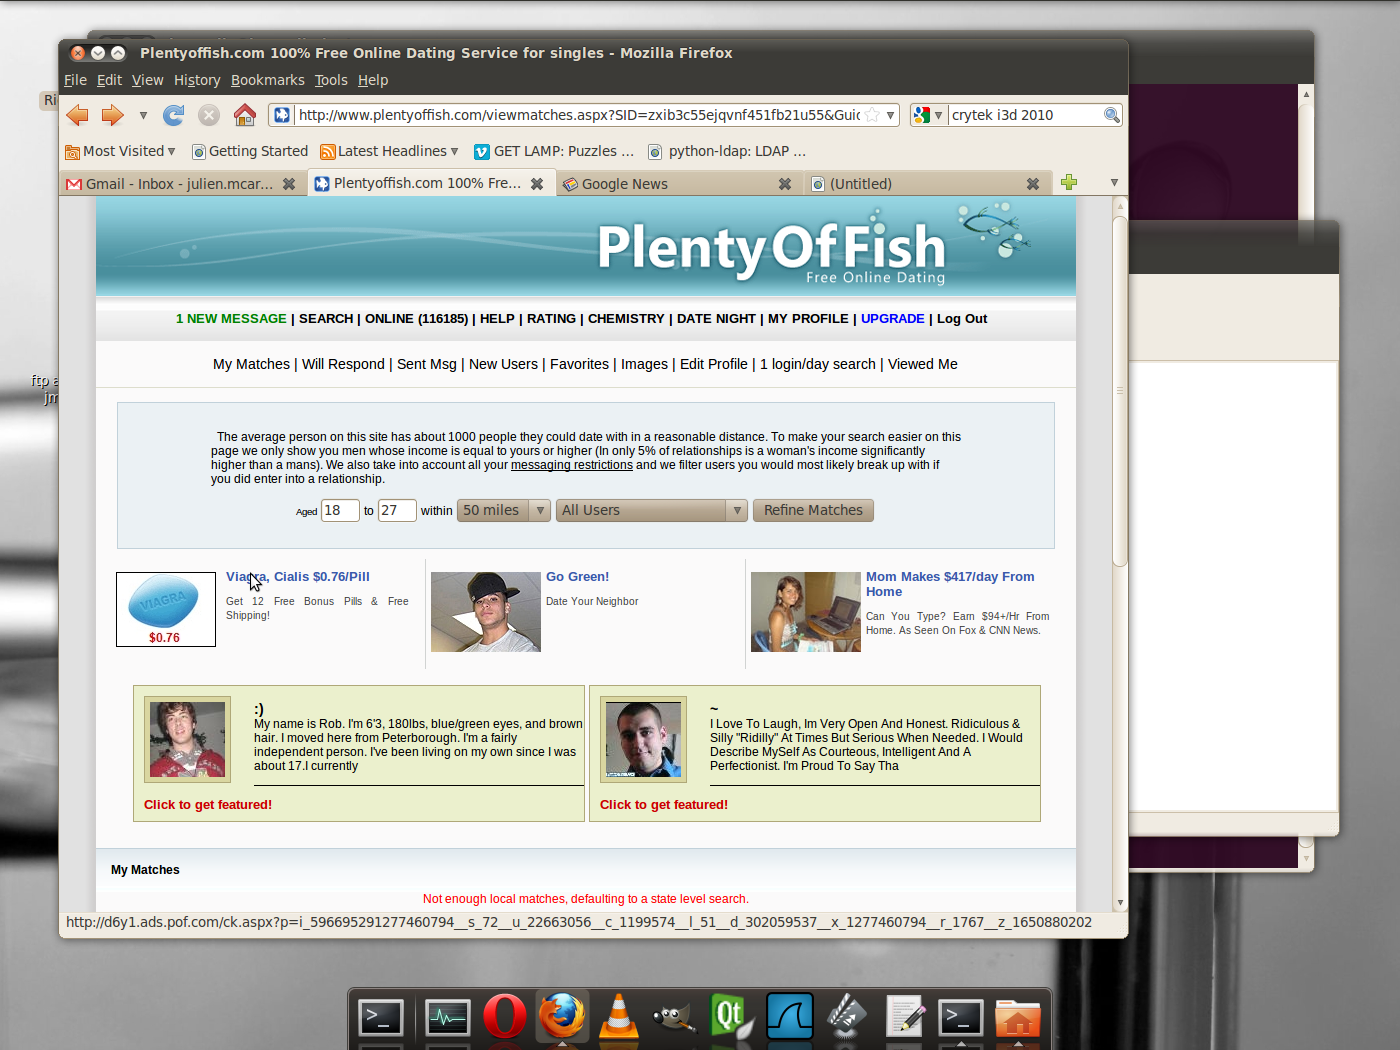Launch Opera from the dock
Screen dimensions: 1400x1050
point(505,1017)
